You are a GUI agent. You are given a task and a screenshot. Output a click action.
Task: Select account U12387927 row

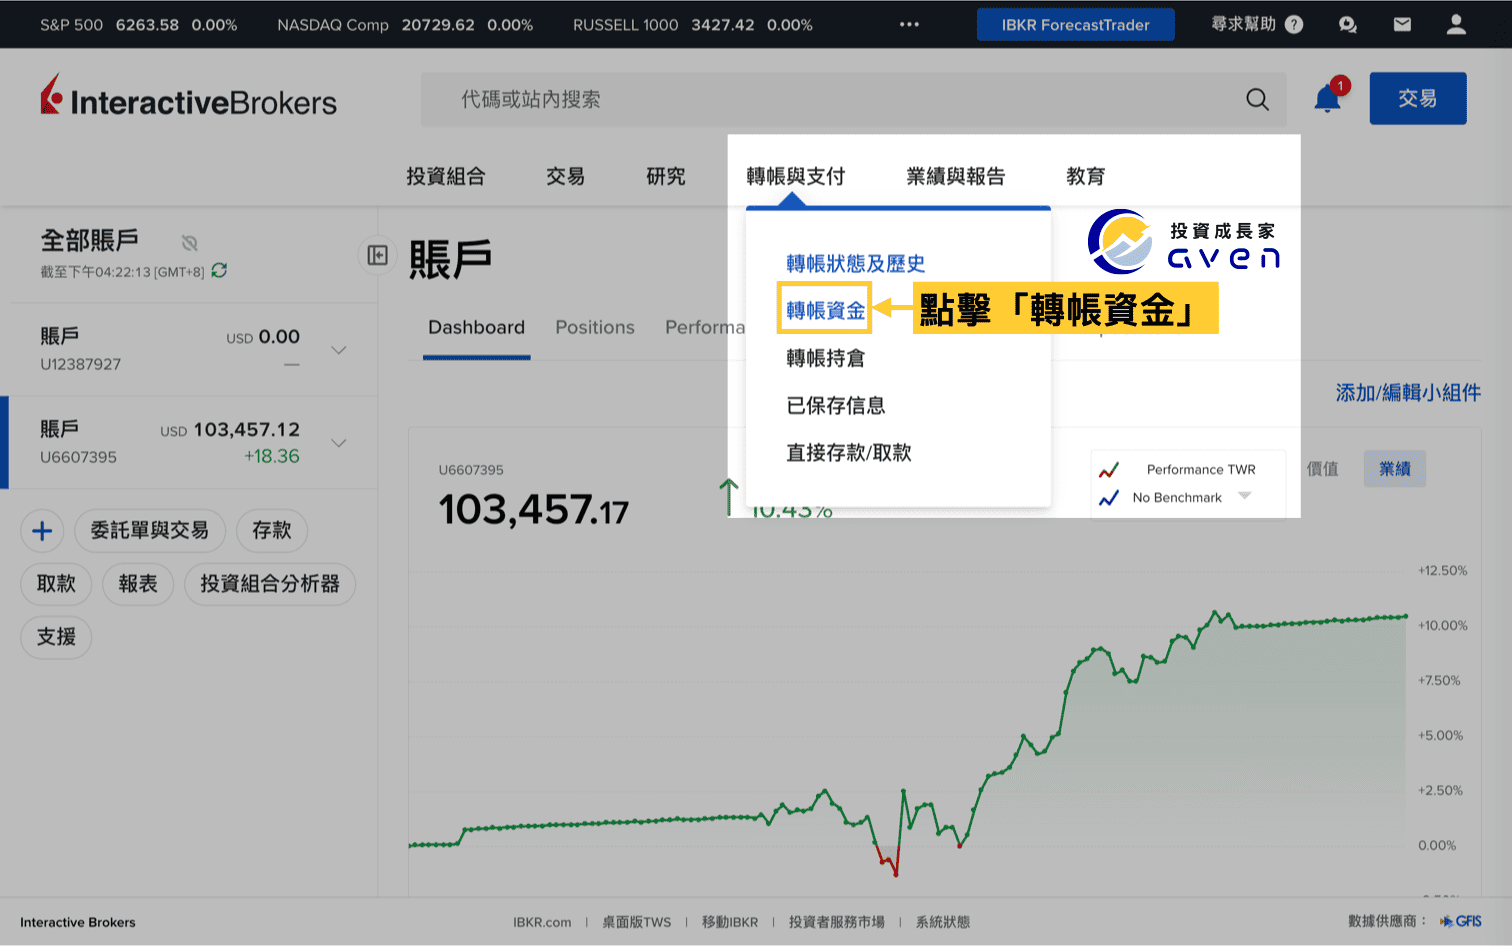[x=189, y=350]
